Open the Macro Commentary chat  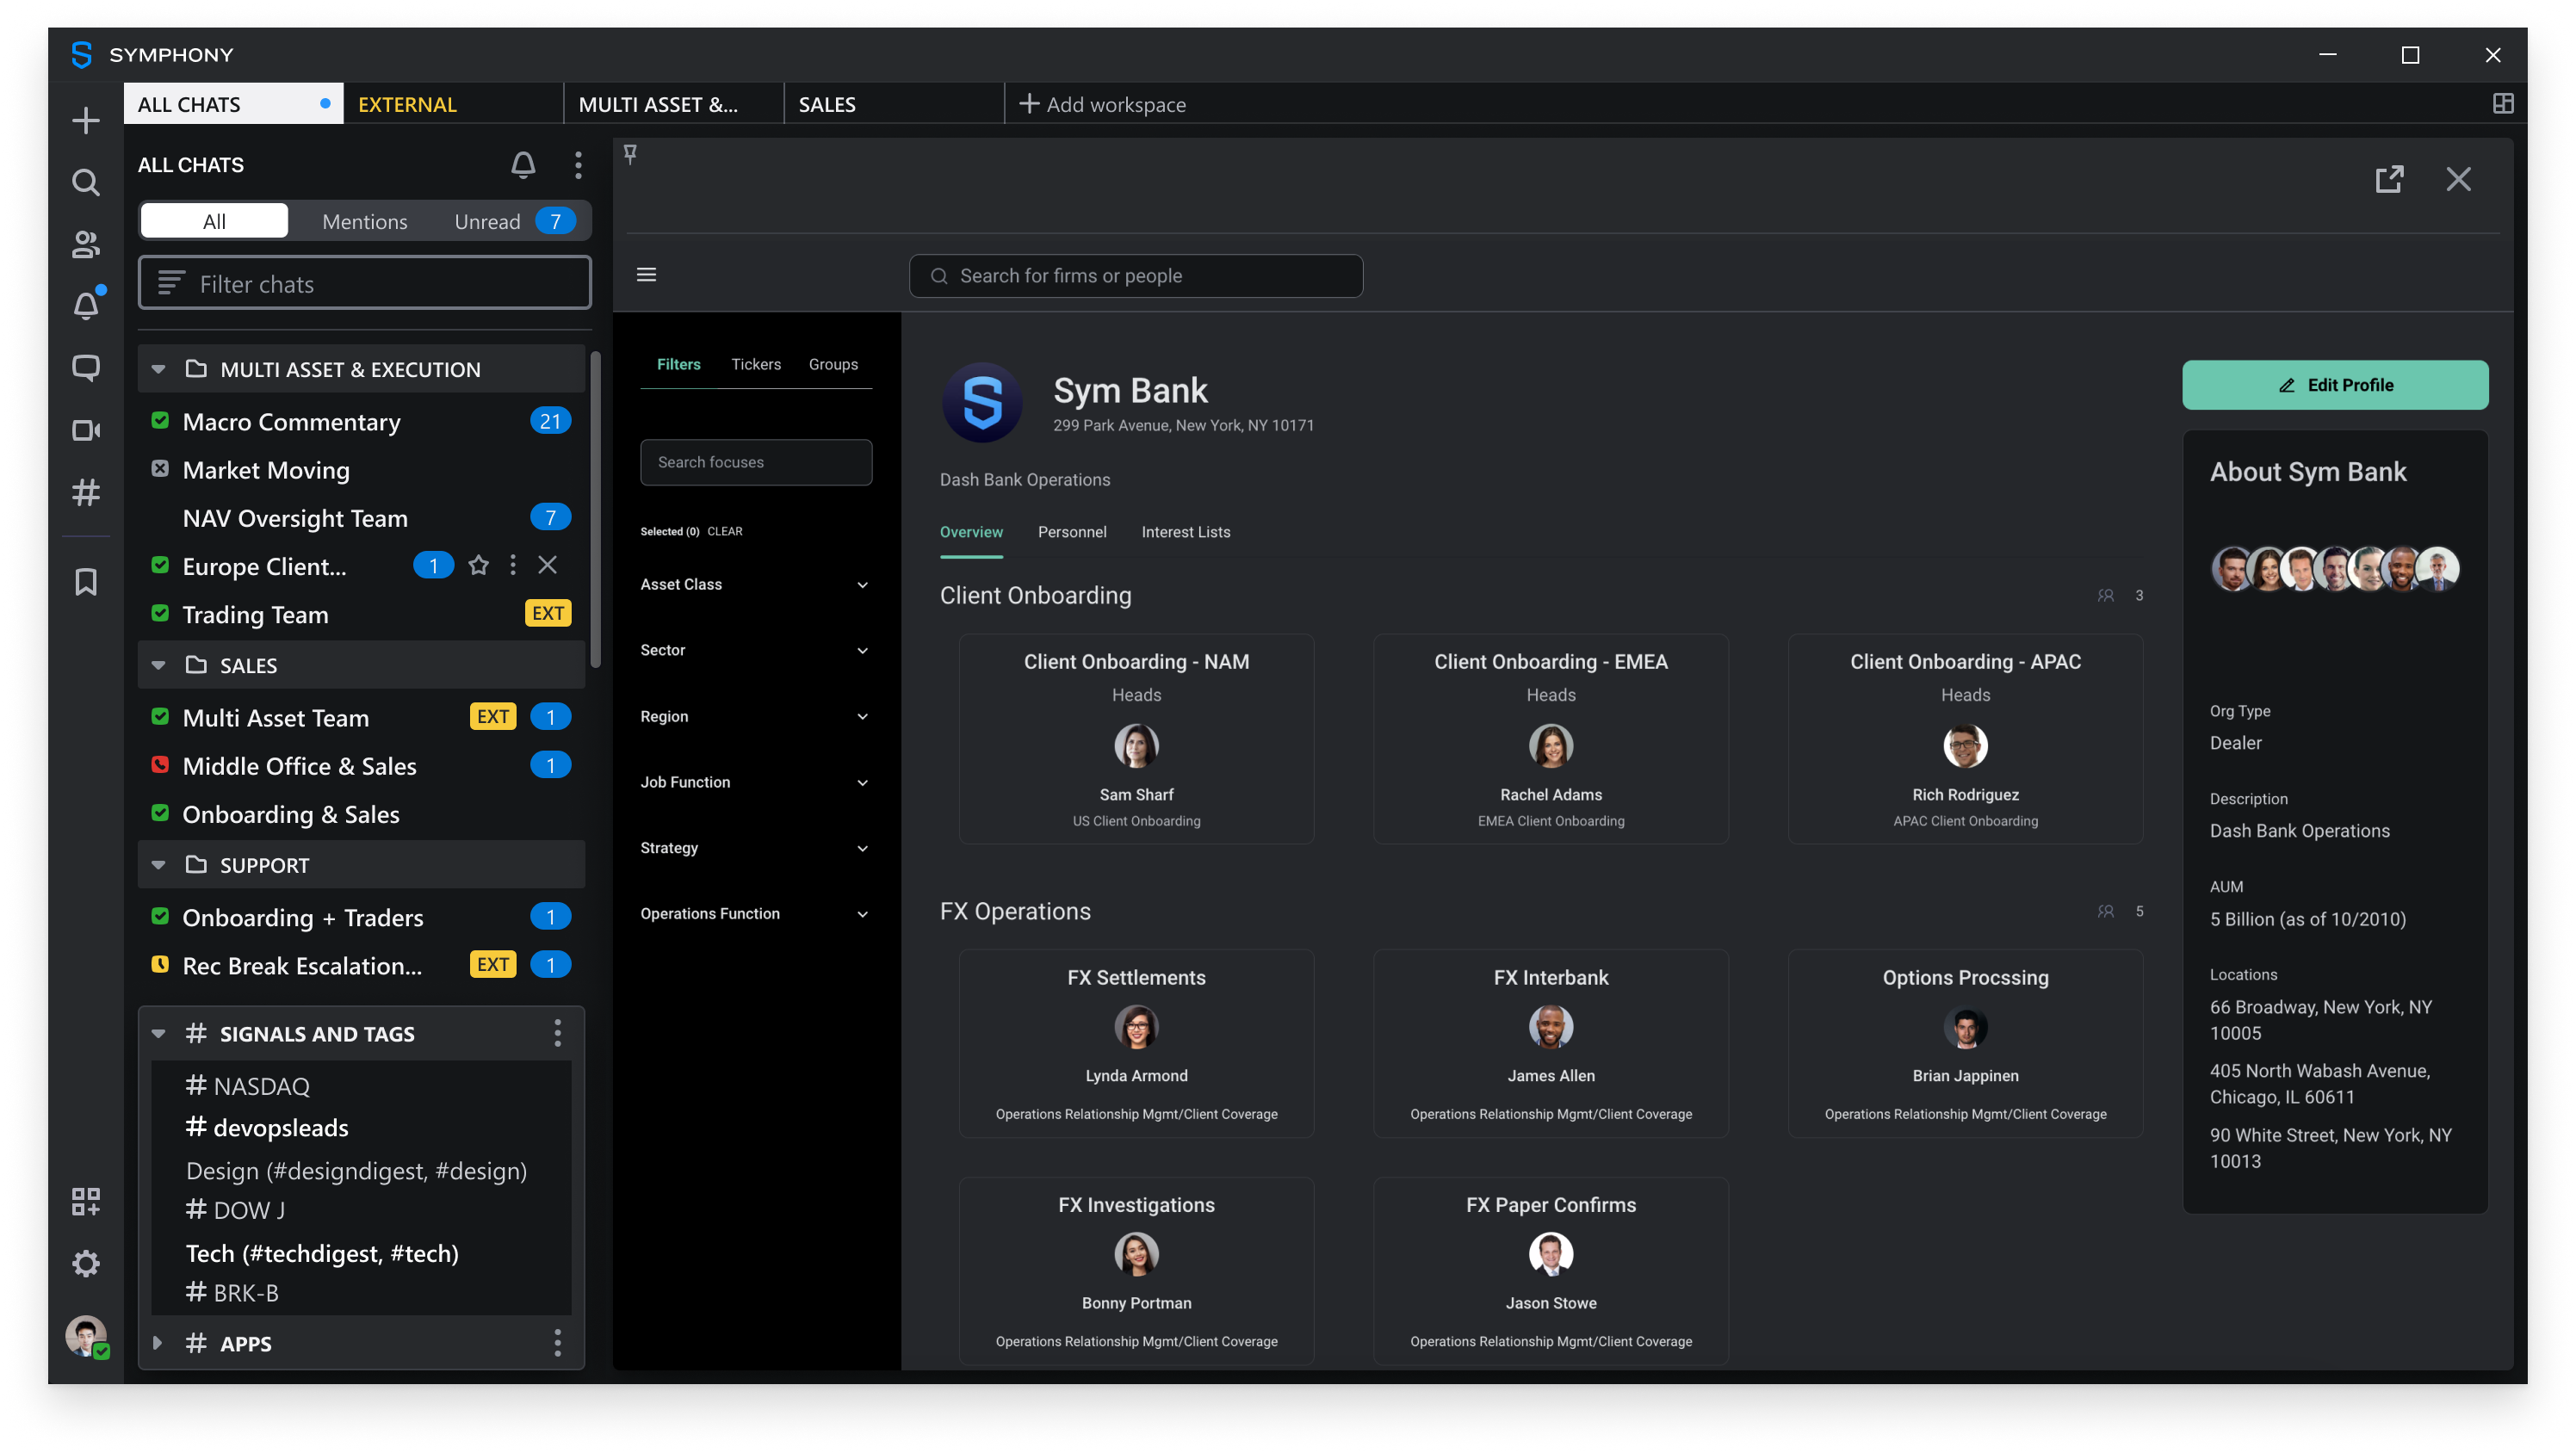point(361,422)
